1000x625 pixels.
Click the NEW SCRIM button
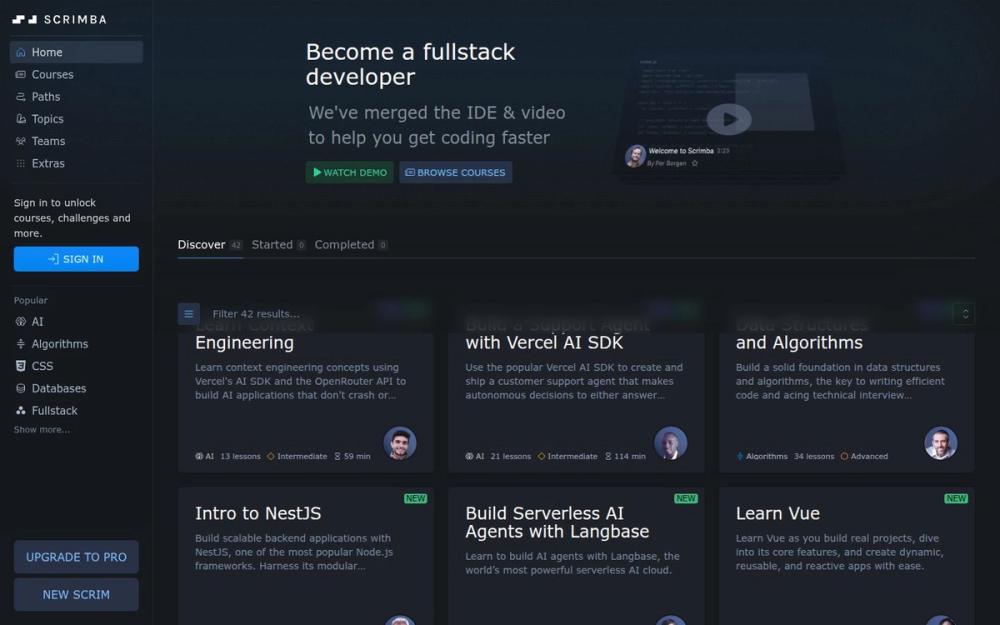[76, 594]
